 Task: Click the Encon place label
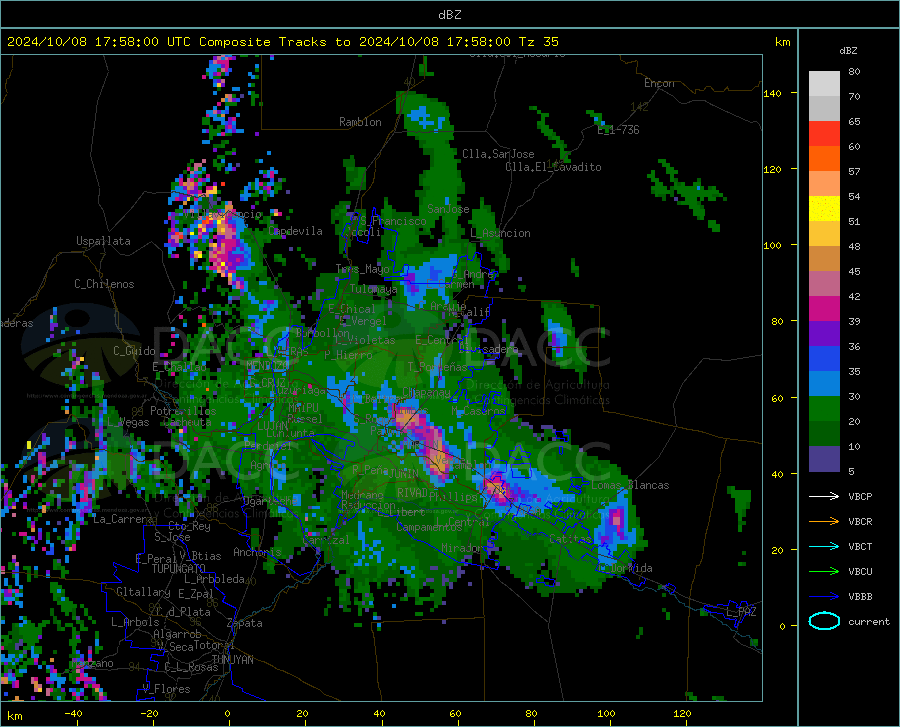(659, 83)
